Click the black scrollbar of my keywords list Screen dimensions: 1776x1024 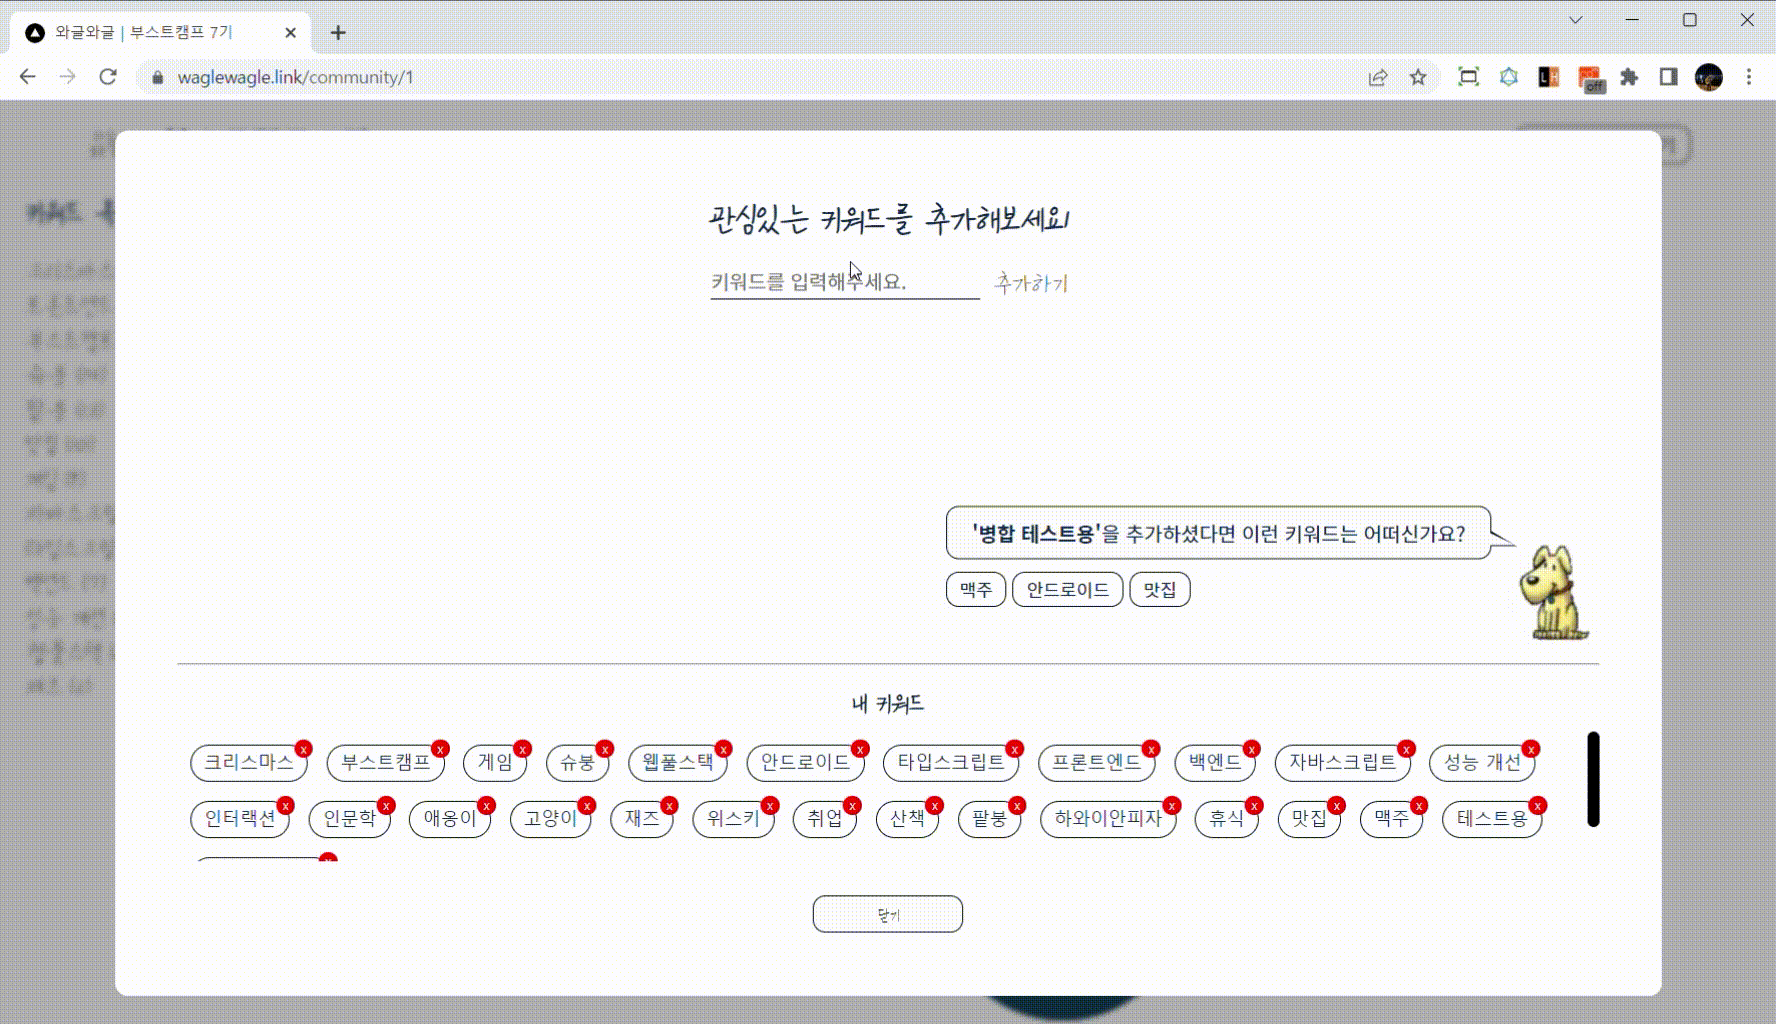[x=1593, y=779]
